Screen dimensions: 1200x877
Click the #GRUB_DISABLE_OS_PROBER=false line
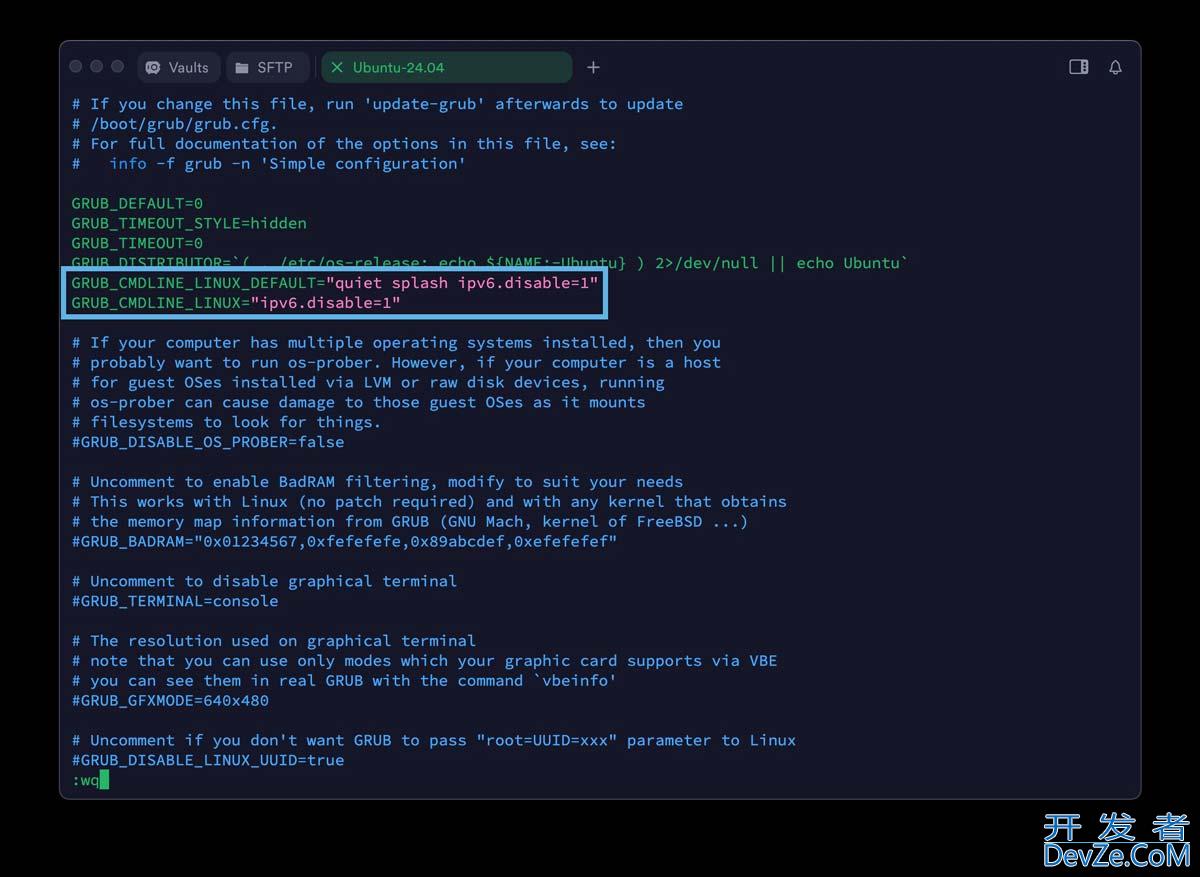tap(208, 442)
